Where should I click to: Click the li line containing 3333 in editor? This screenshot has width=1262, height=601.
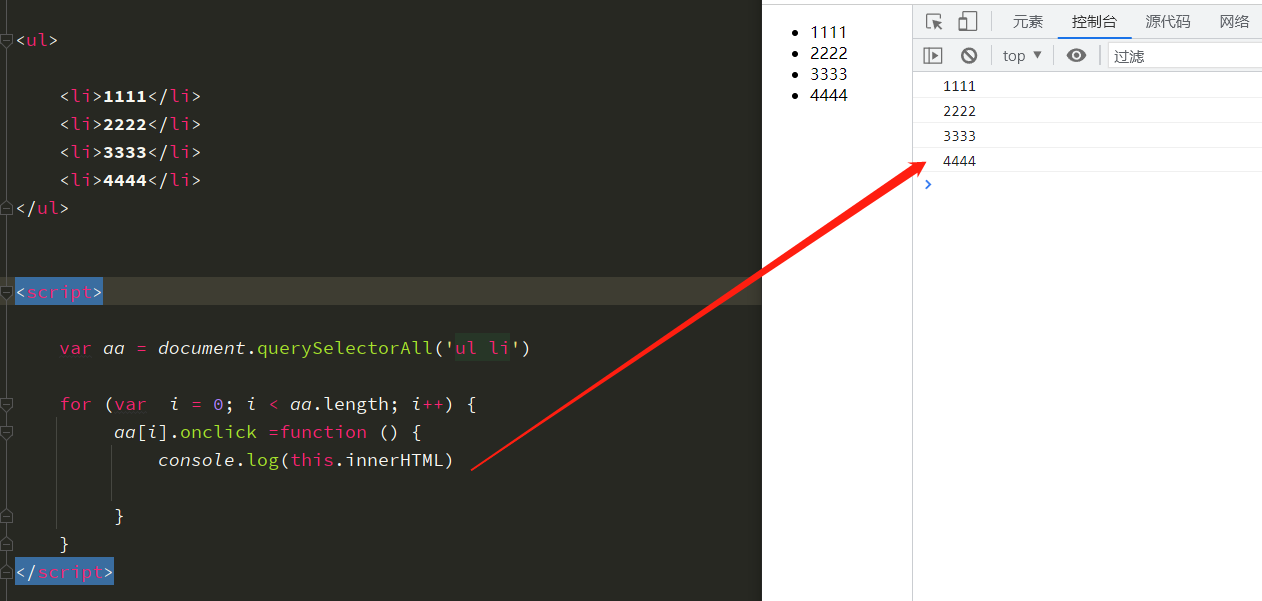[x=130, y=152]
